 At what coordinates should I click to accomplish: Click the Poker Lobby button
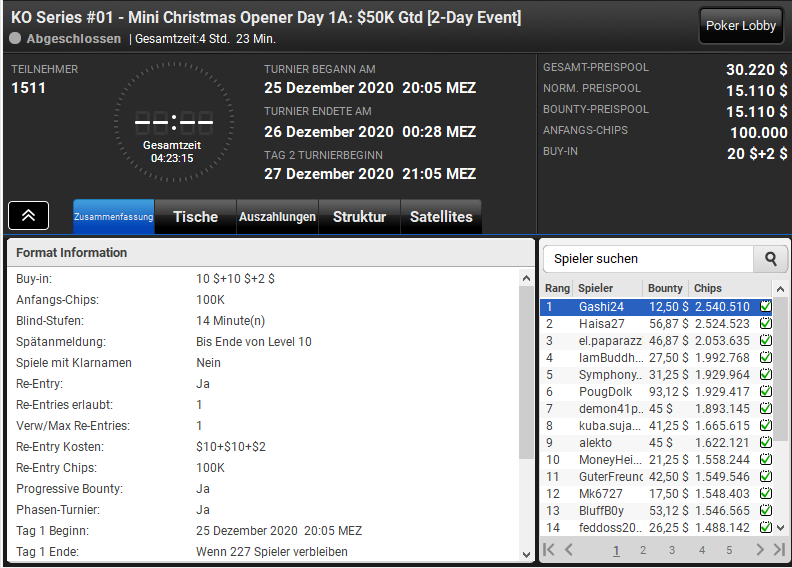tap(740, 26)
